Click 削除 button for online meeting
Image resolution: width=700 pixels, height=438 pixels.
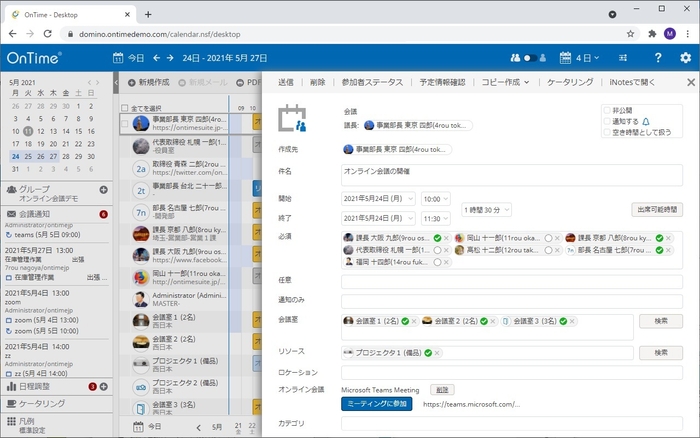tap(442, 390)
